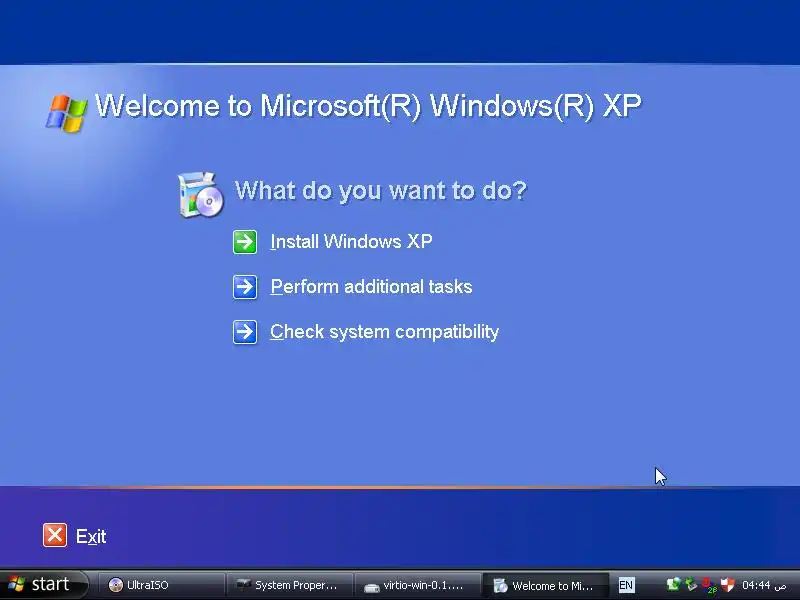The width and height of the screenshot is (800, 600).
Task: Click the Welcome to Microsoft taskbar button
Action: coord(545,585)
